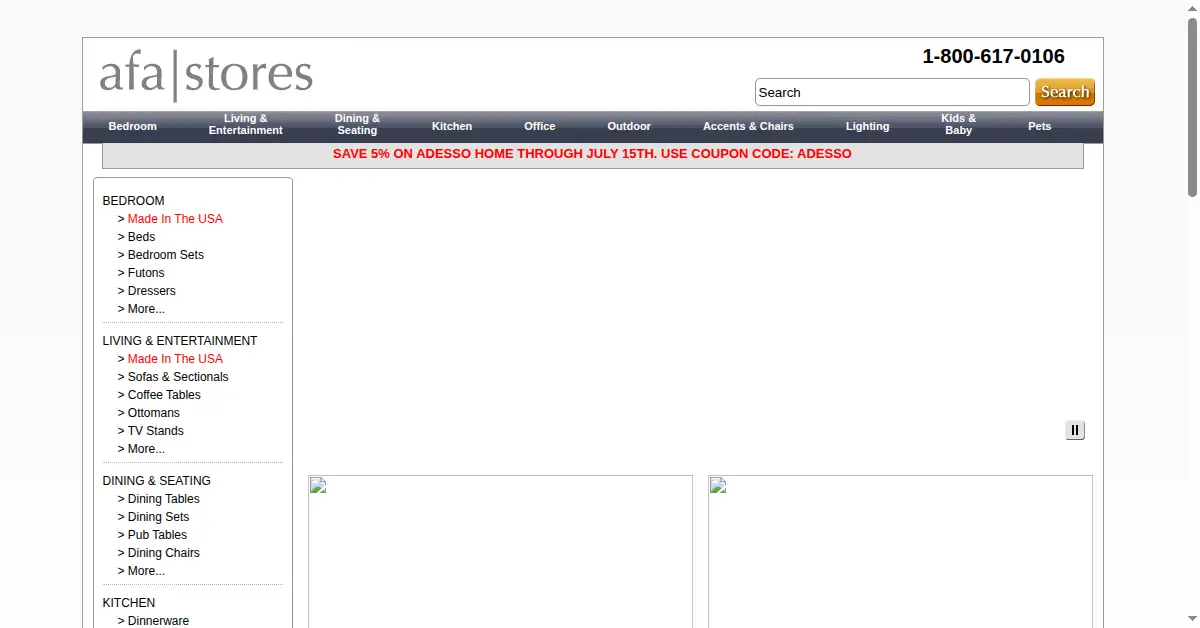Open the Beds sidebar link
Viewport: 1200px width, 628px height.
coord(141,237)
